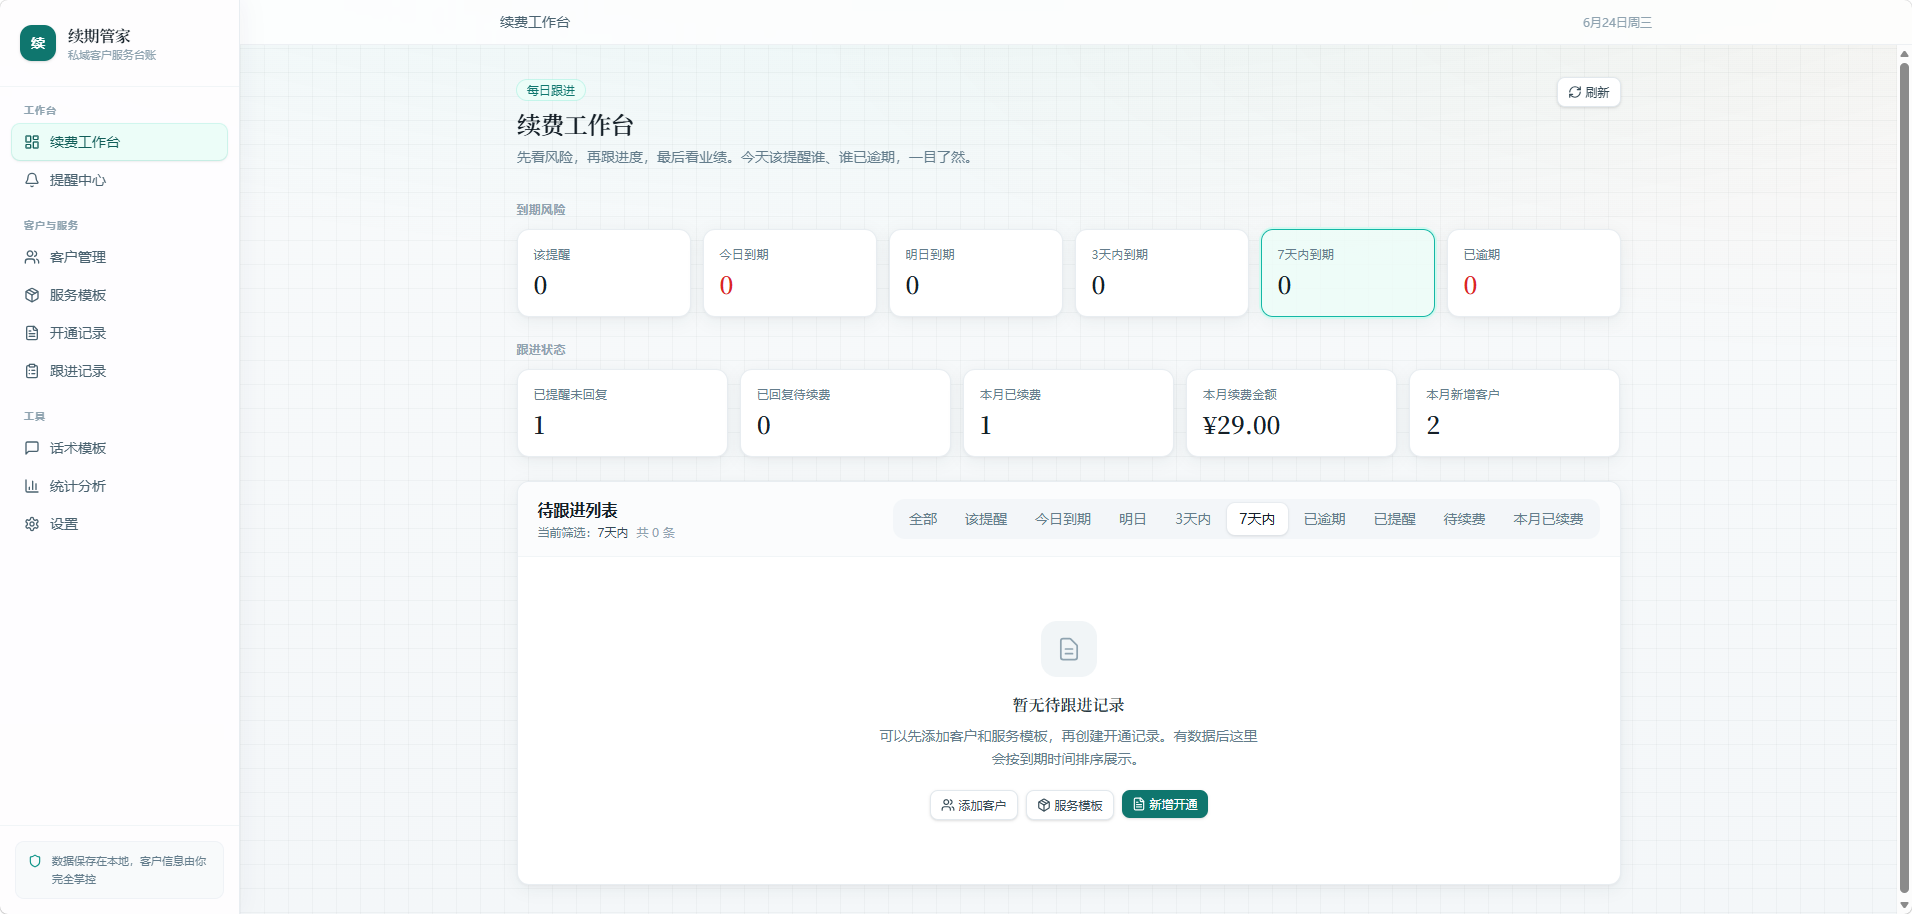
Task: Click the 开通记录 document icon
Action: coord(32,333)
